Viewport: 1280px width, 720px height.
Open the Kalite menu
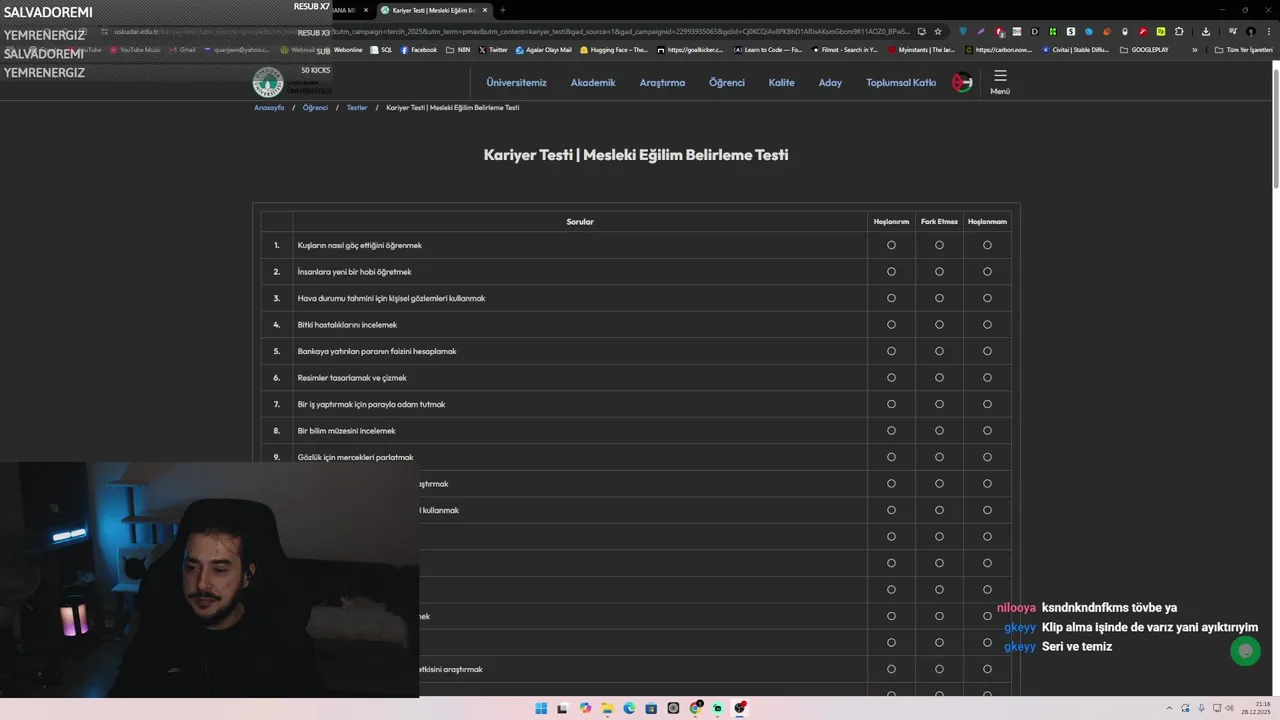coord(781,82)
